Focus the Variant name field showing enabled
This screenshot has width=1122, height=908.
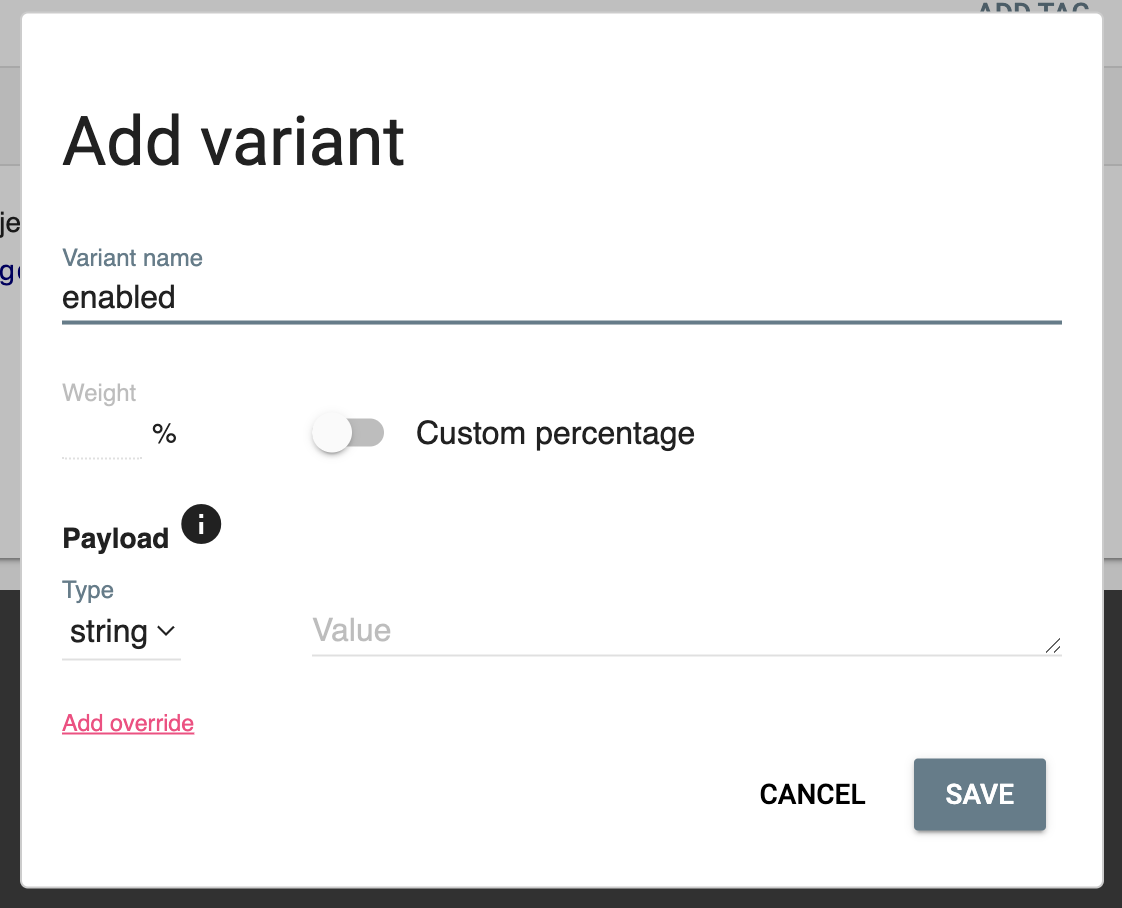coord(400,297)
